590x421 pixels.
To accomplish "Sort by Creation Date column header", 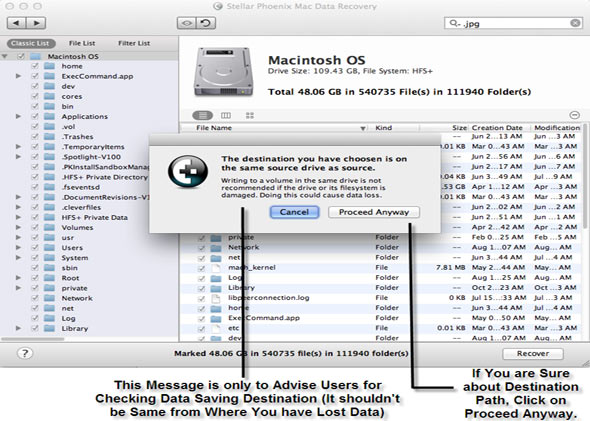I will click(x=499, y=128).
